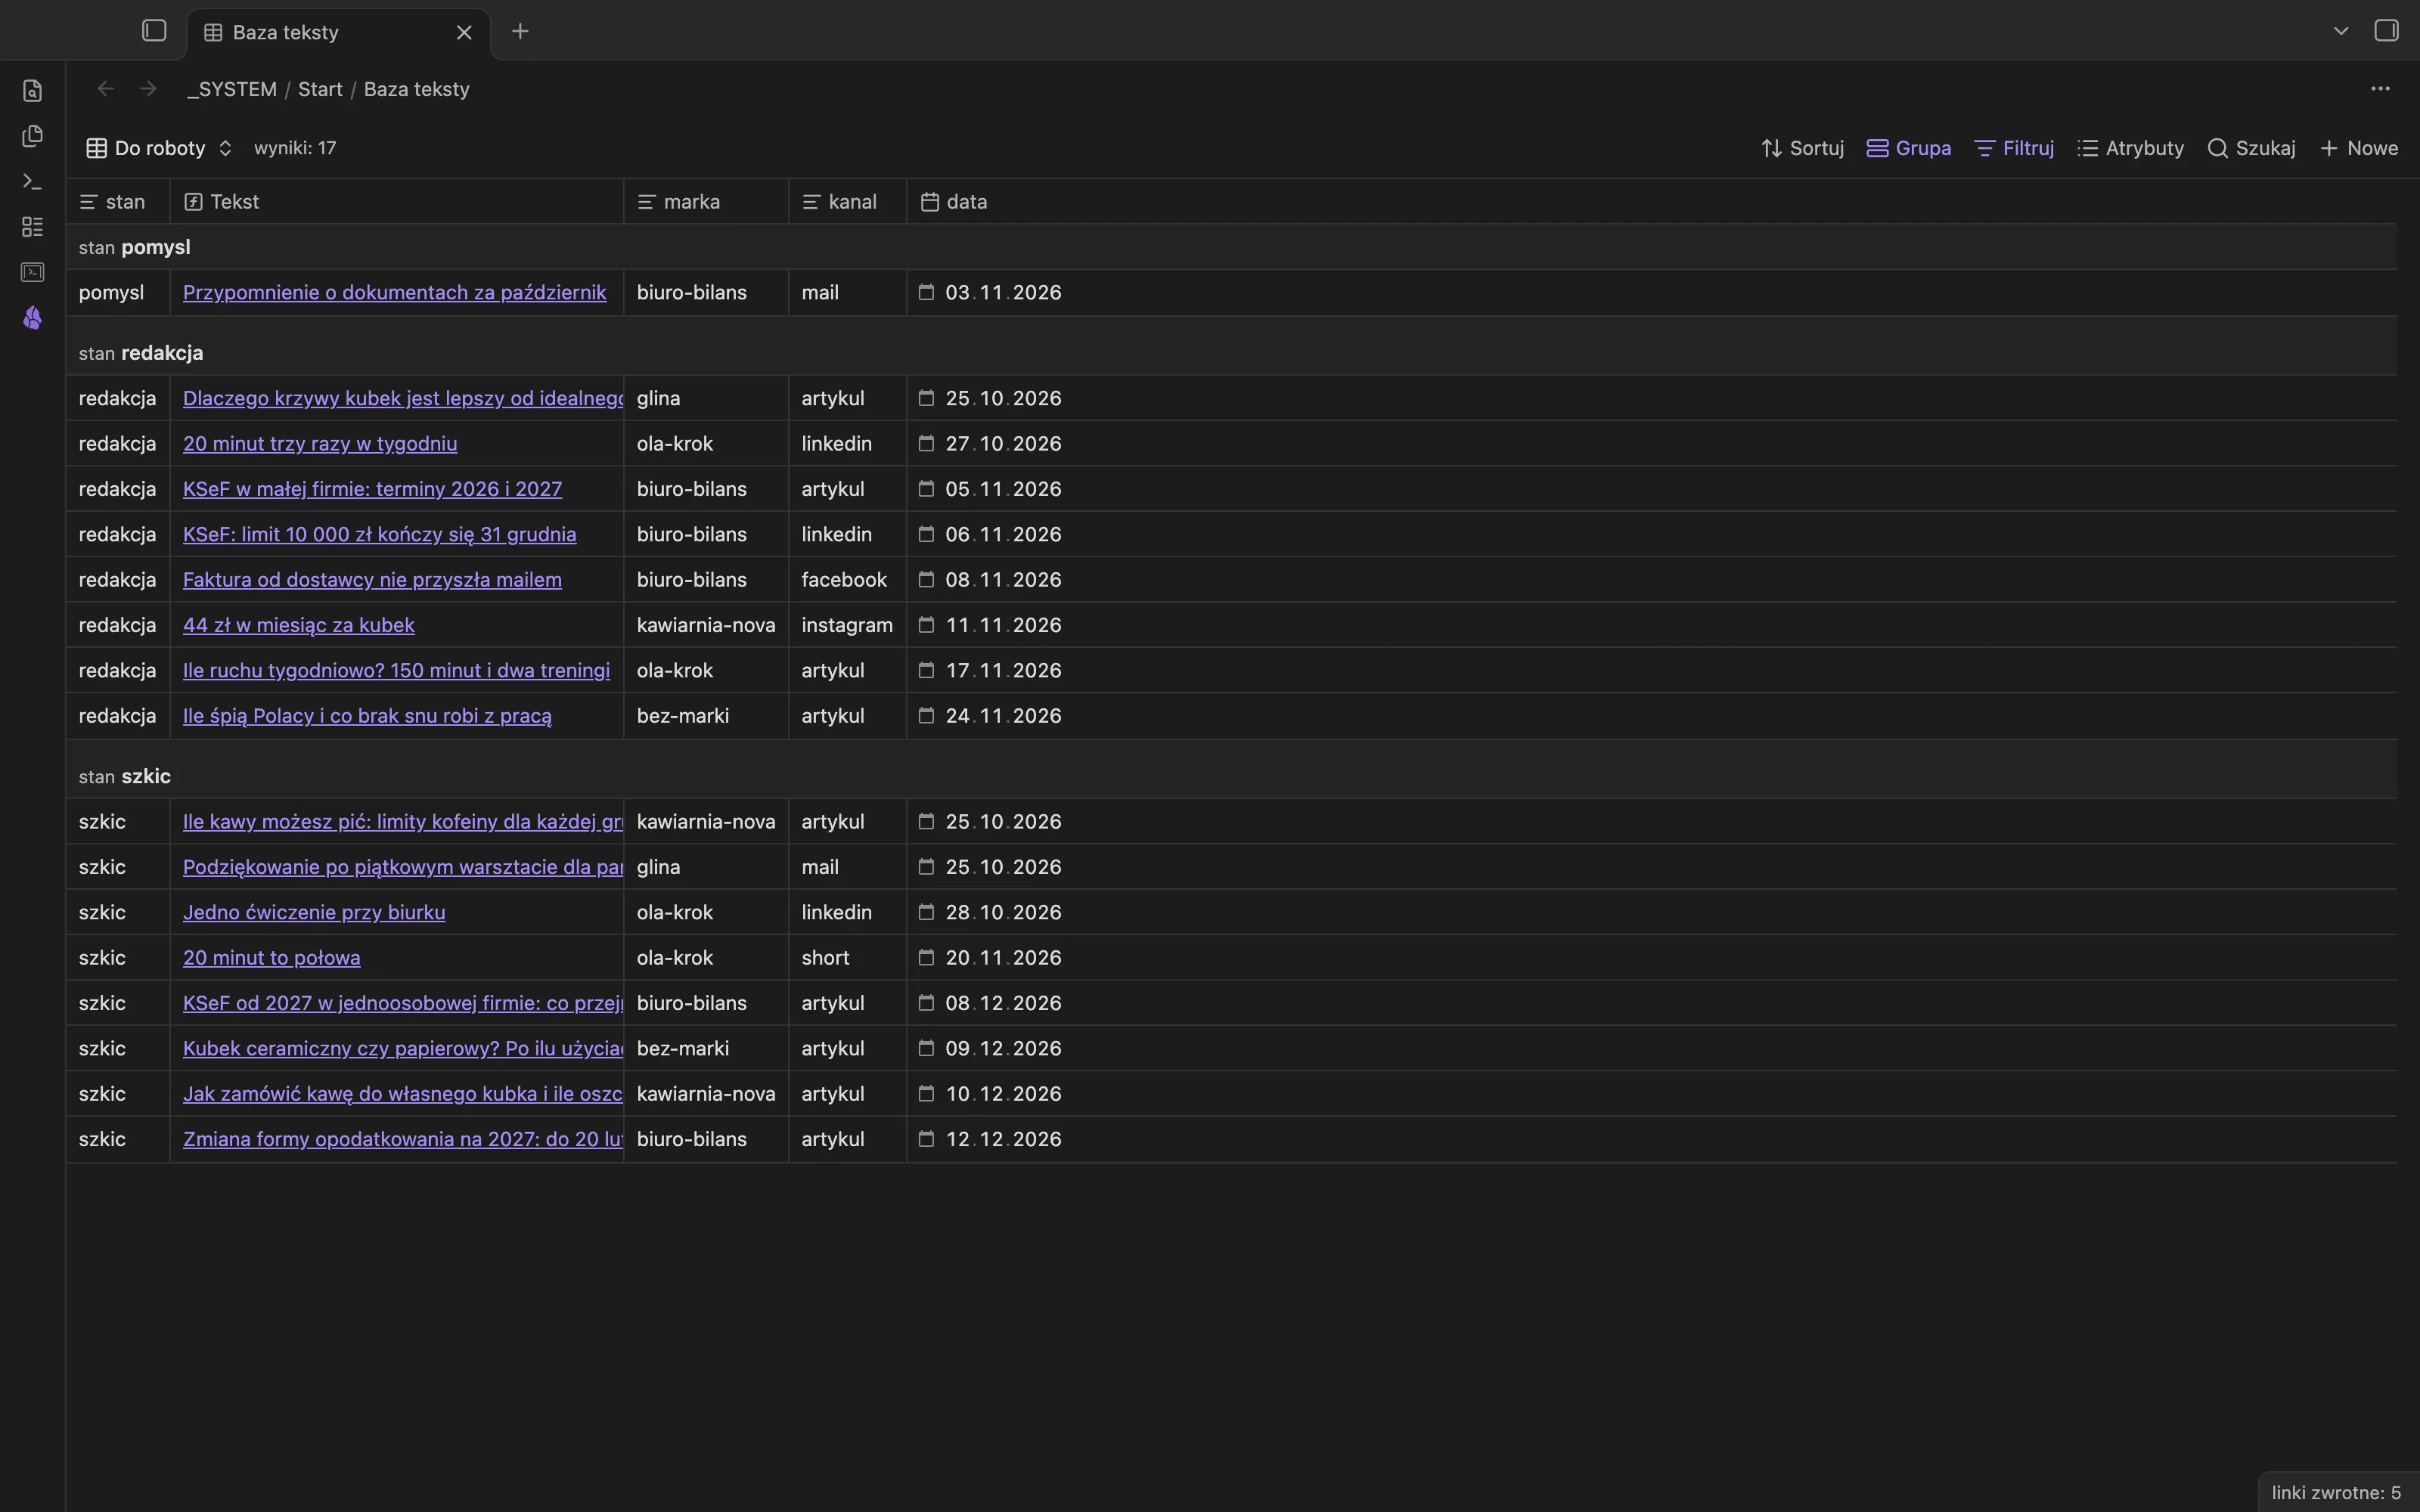Screen dimensions: 2420x1512
Task: Open linki zwrotne: 5 status entry
Action: tap(2336, 1493)
